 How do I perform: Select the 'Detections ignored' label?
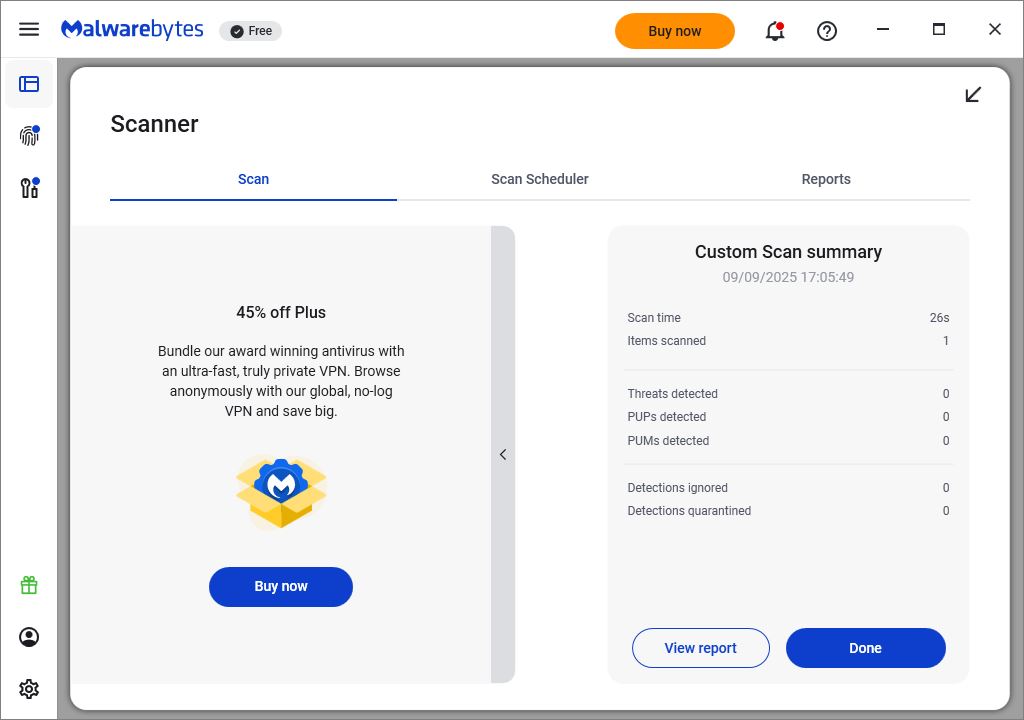point(677,487)
